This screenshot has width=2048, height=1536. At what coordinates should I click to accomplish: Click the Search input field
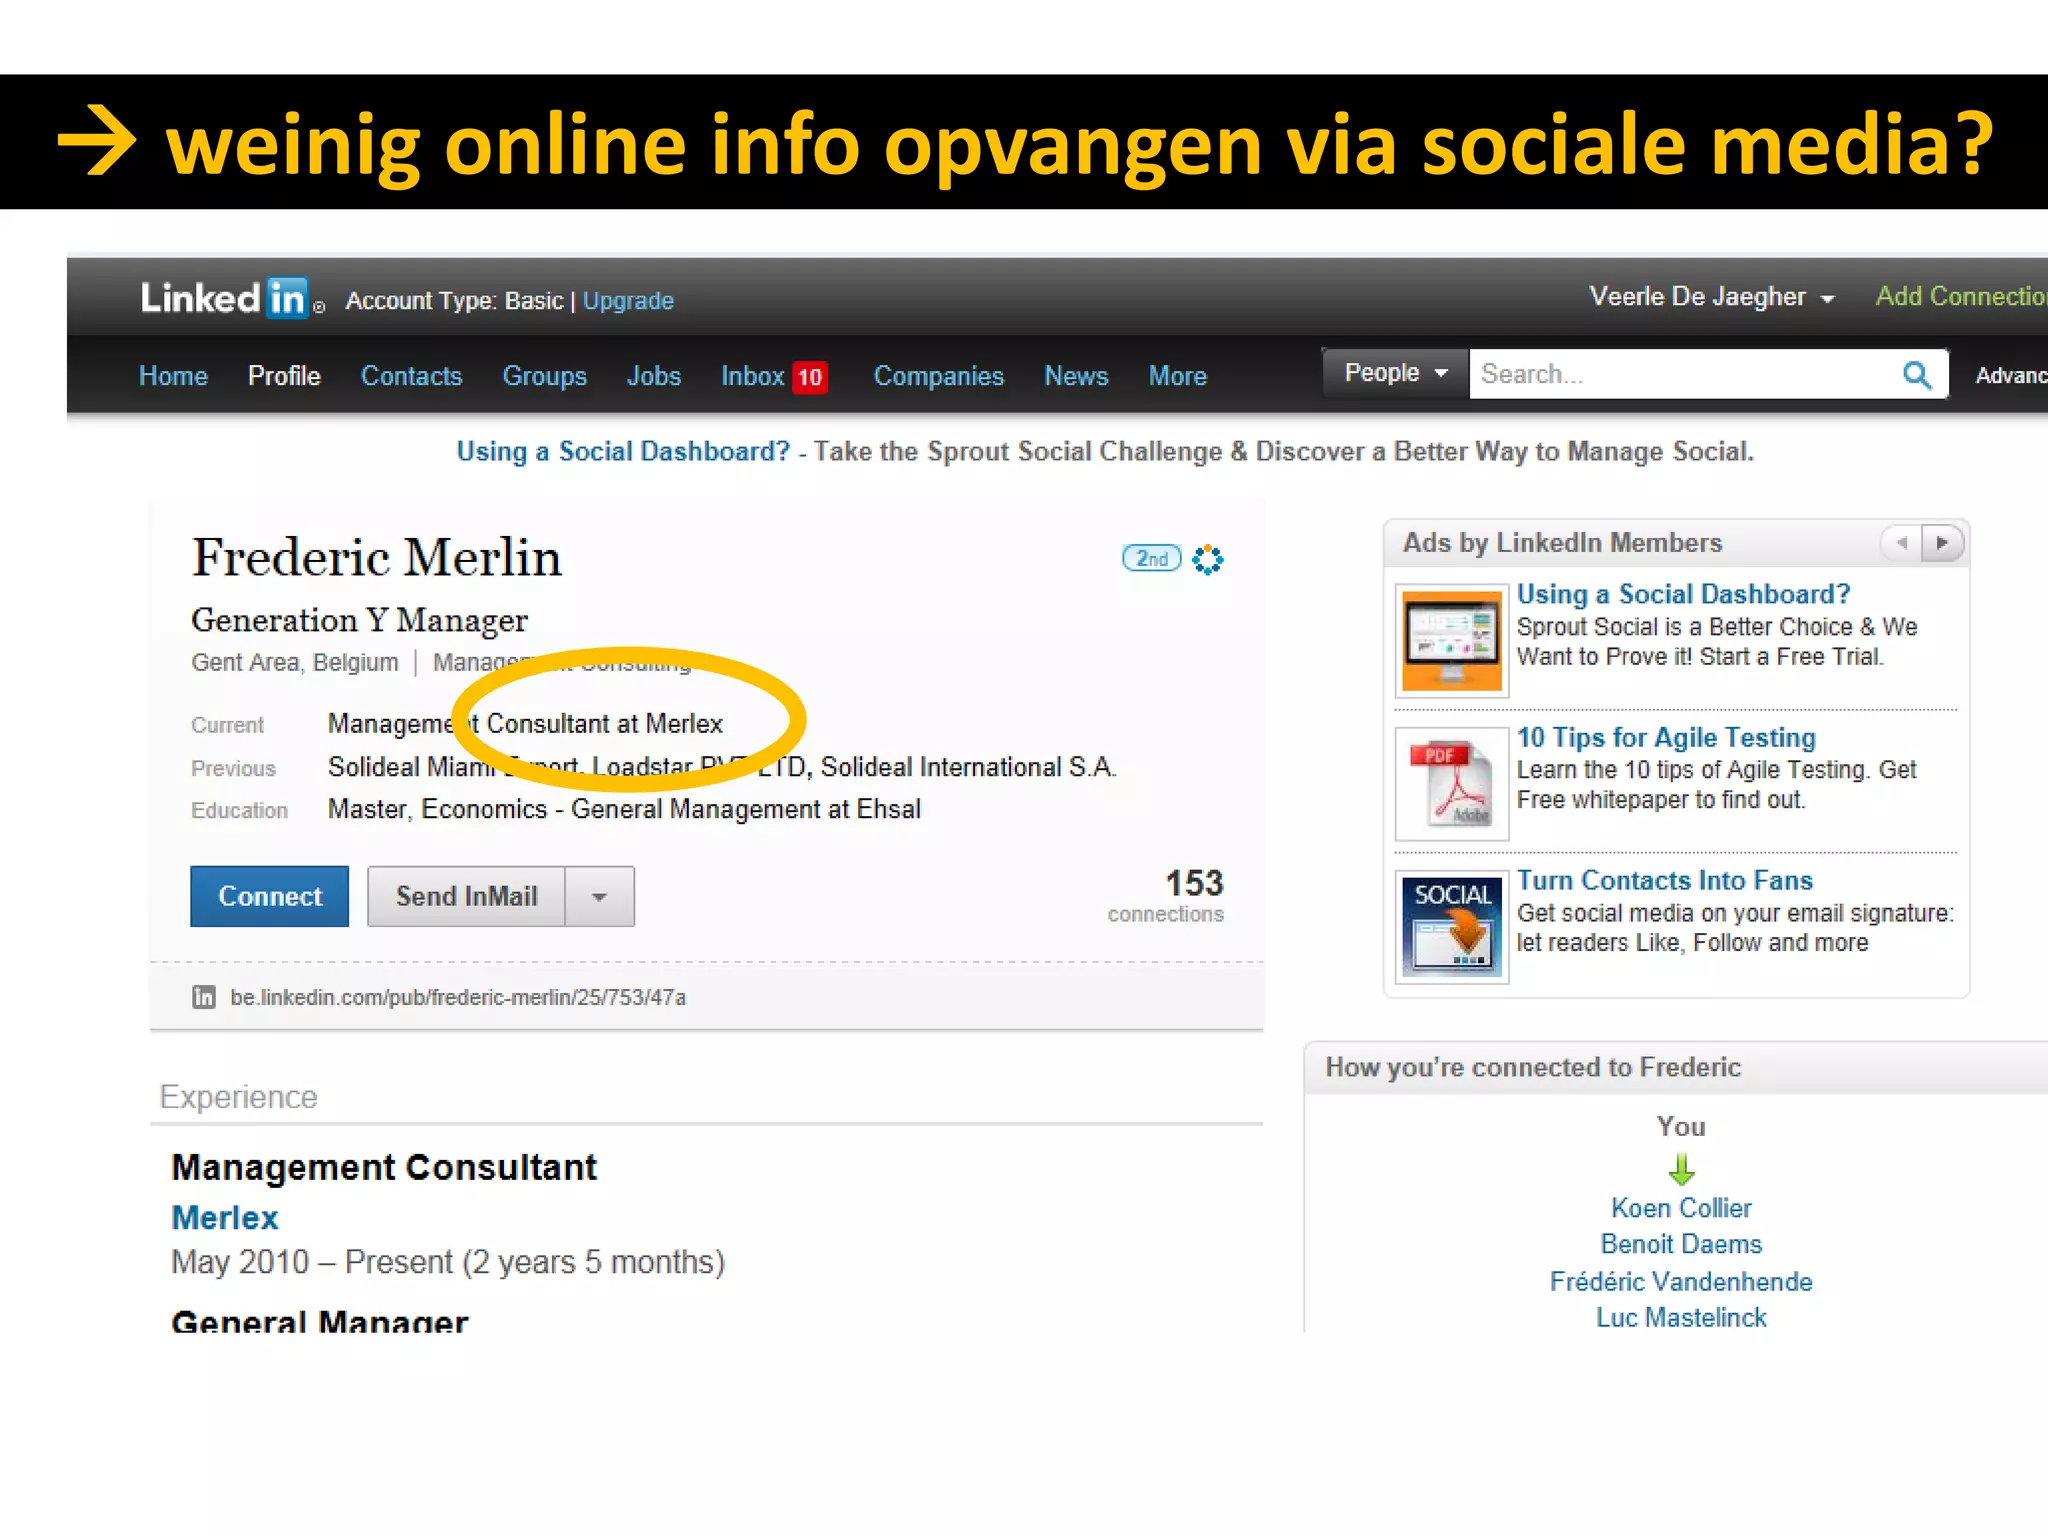[1685, 374]
